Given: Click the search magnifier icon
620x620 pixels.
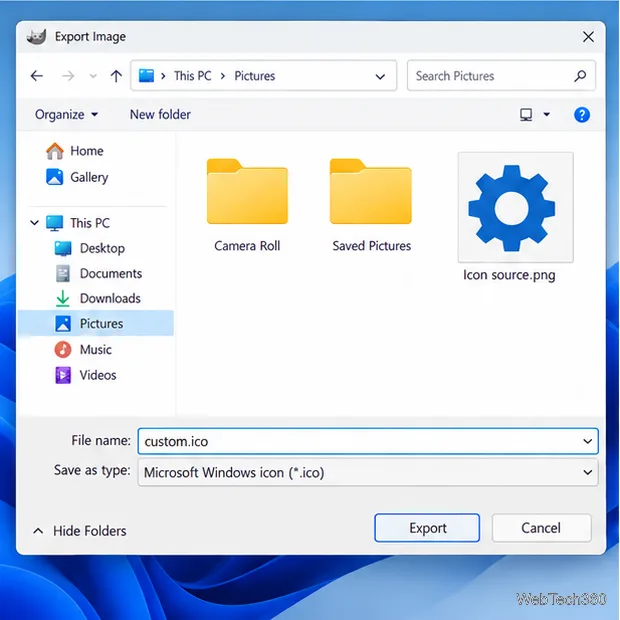Looking at the screenshot, I should point(580,76).
